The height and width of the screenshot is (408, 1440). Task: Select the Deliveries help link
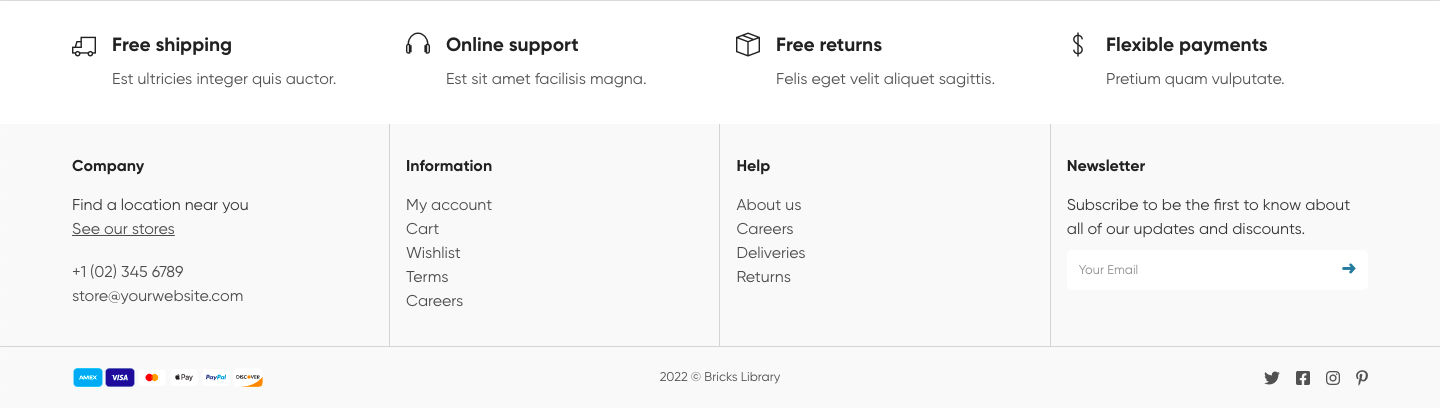(771, 253)
